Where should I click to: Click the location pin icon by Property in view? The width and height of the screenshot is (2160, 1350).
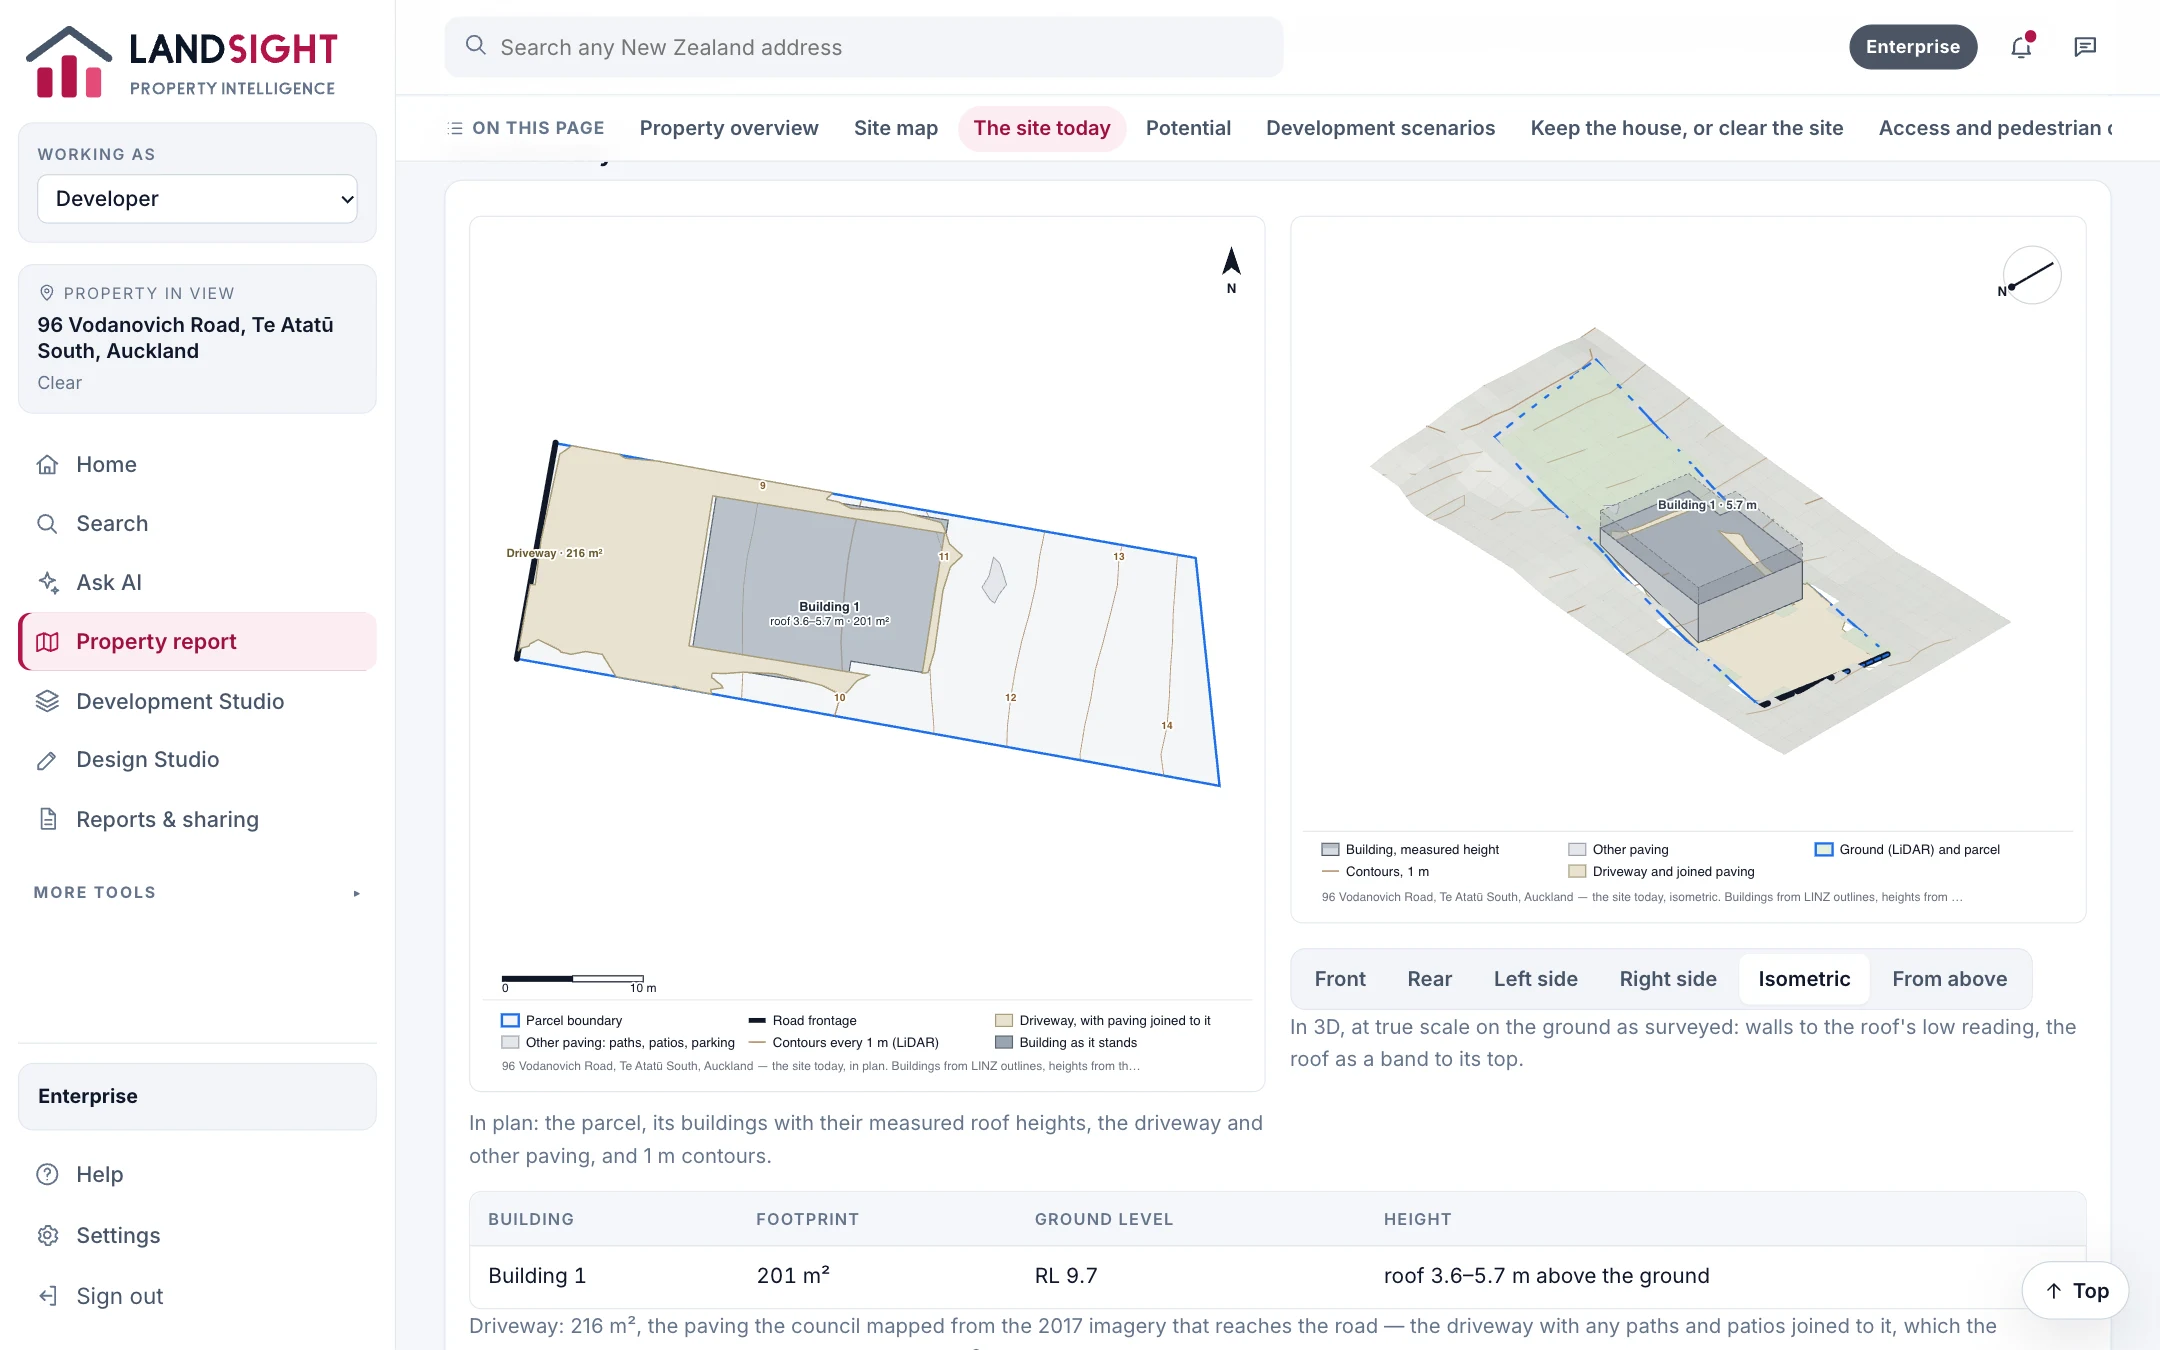click(46, 293)
